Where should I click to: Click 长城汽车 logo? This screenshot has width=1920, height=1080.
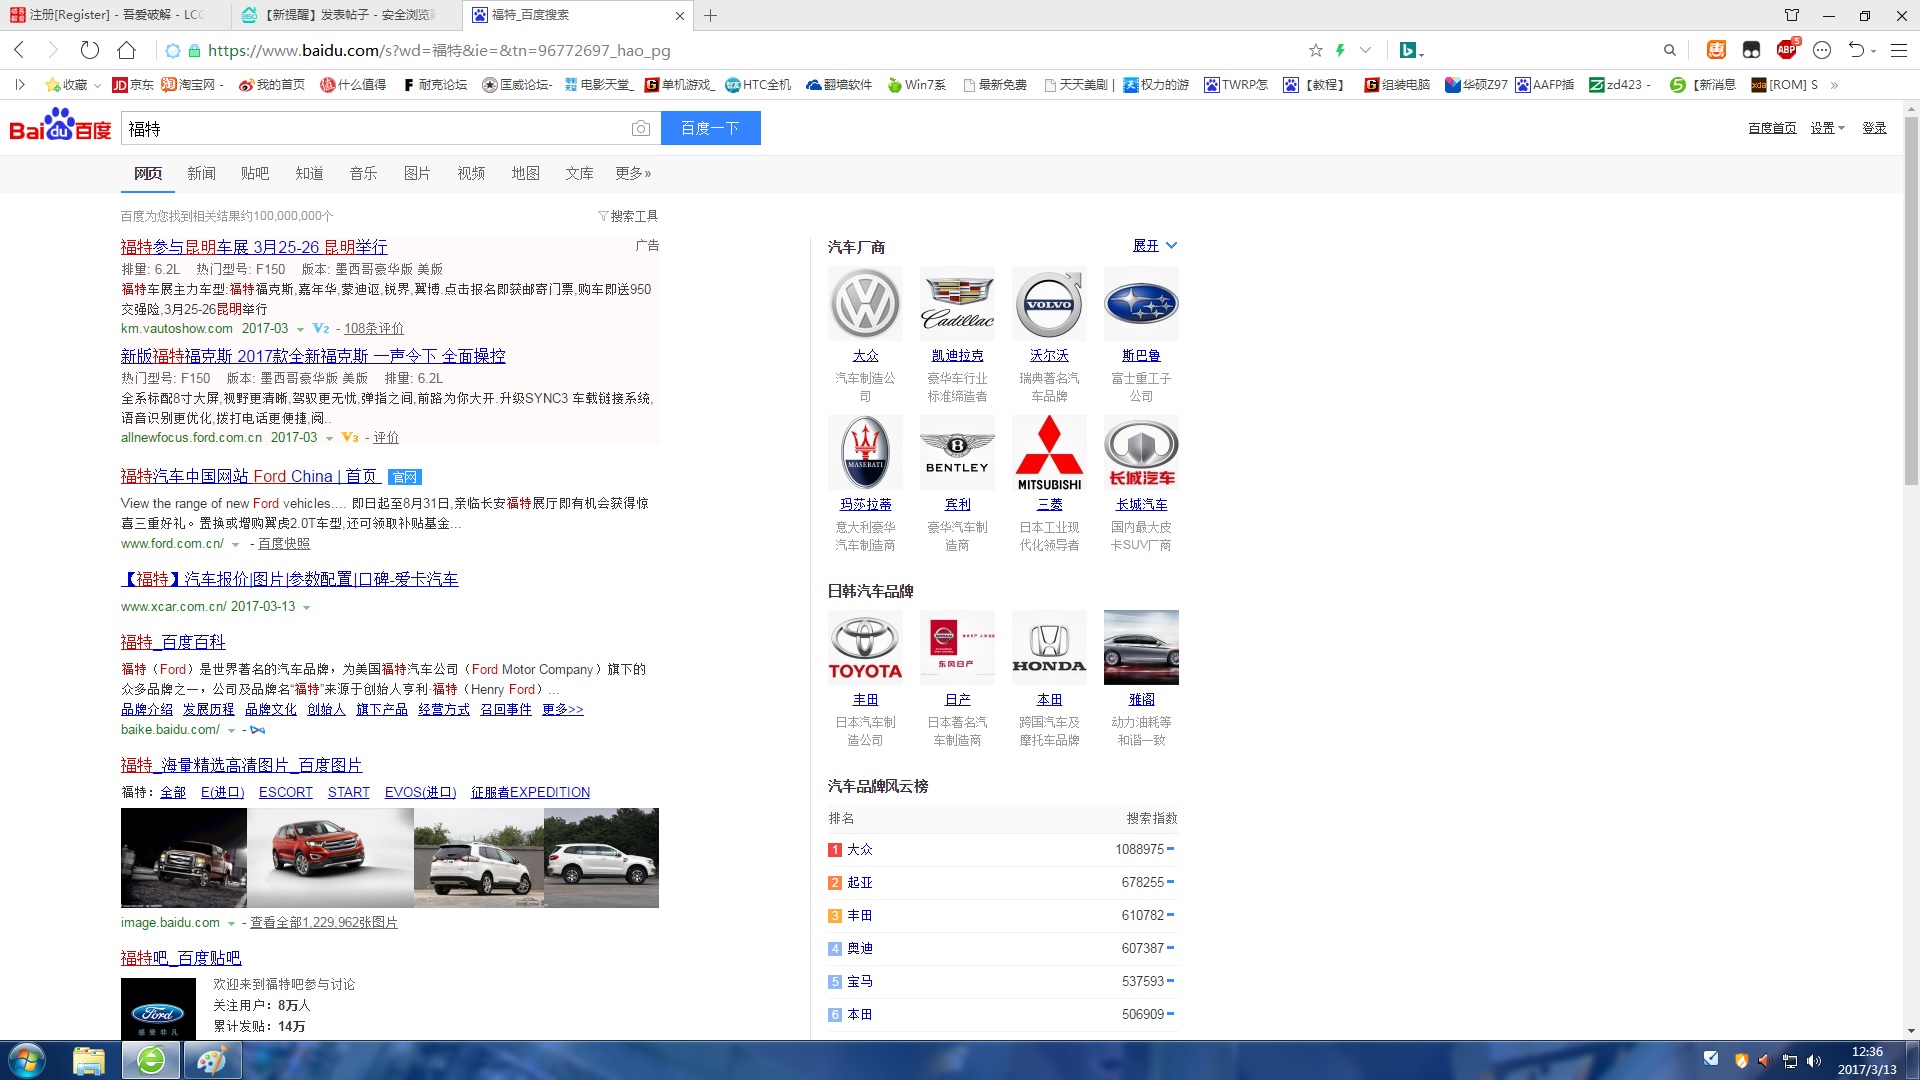click(x=1141, y=453)
